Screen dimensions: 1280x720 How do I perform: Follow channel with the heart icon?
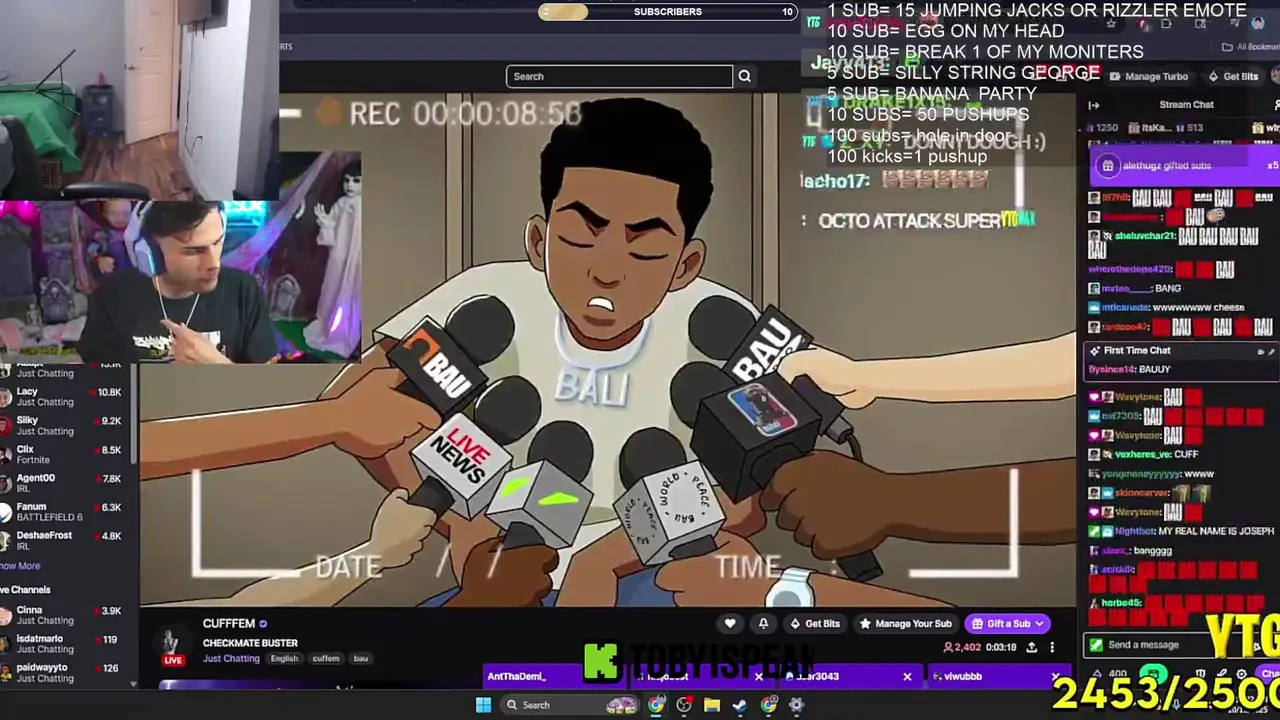(x=730, y=624)
